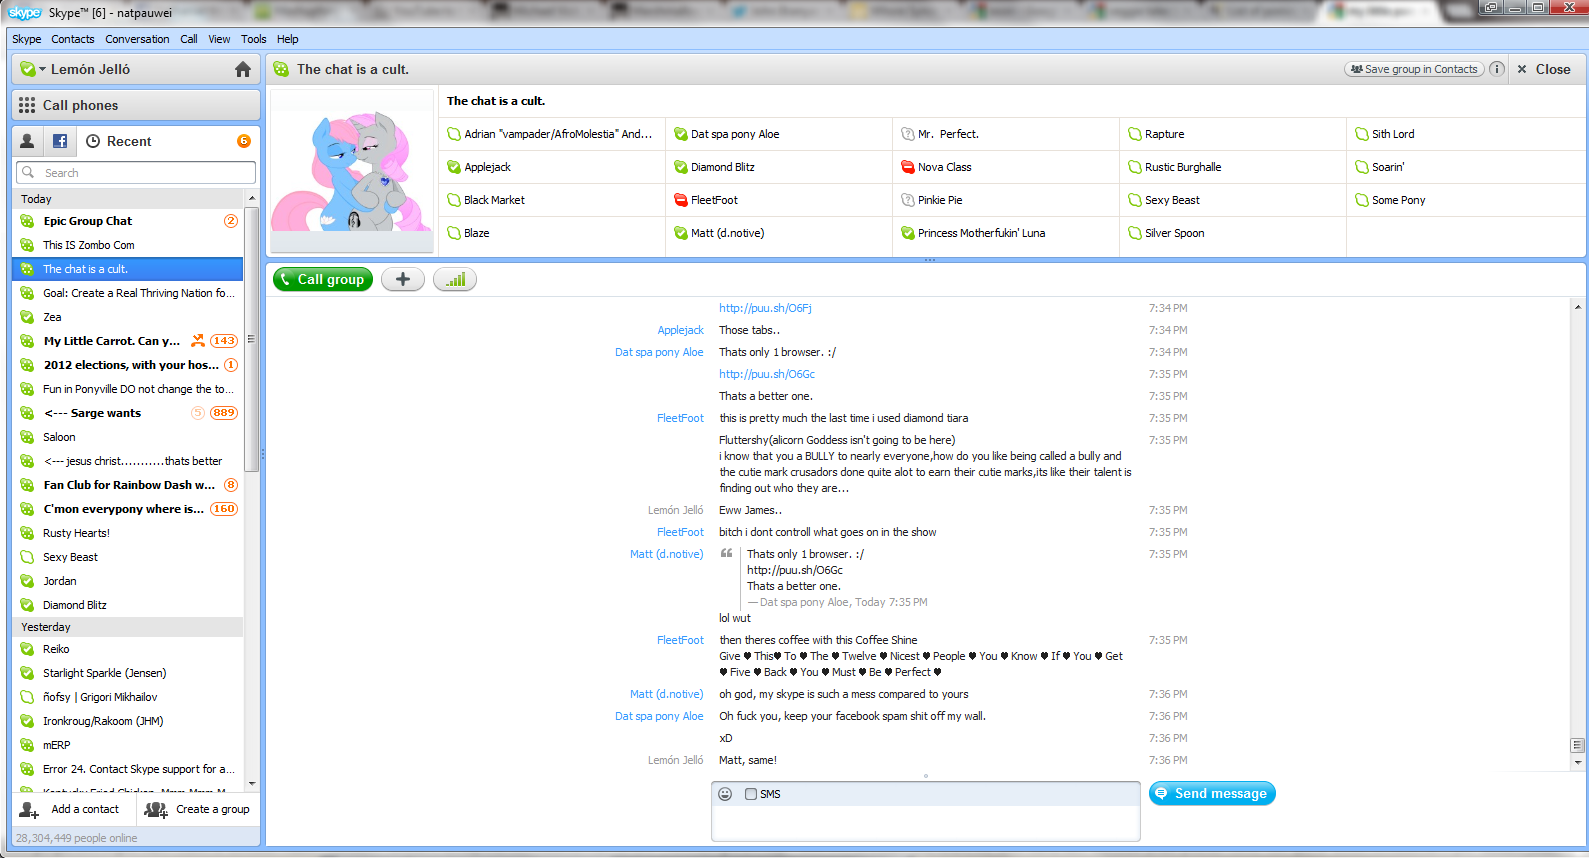Click the 143 unread badge
This screenshot has height=858, width=1589.
click(x=224, y=341)
